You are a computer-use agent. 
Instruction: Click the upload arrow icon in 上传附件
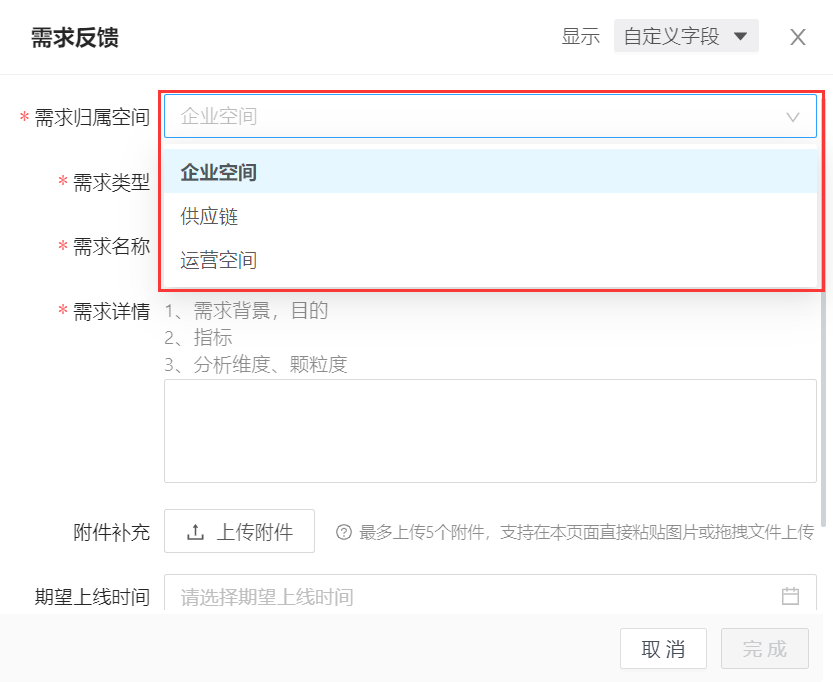click(x=196, y=532)
